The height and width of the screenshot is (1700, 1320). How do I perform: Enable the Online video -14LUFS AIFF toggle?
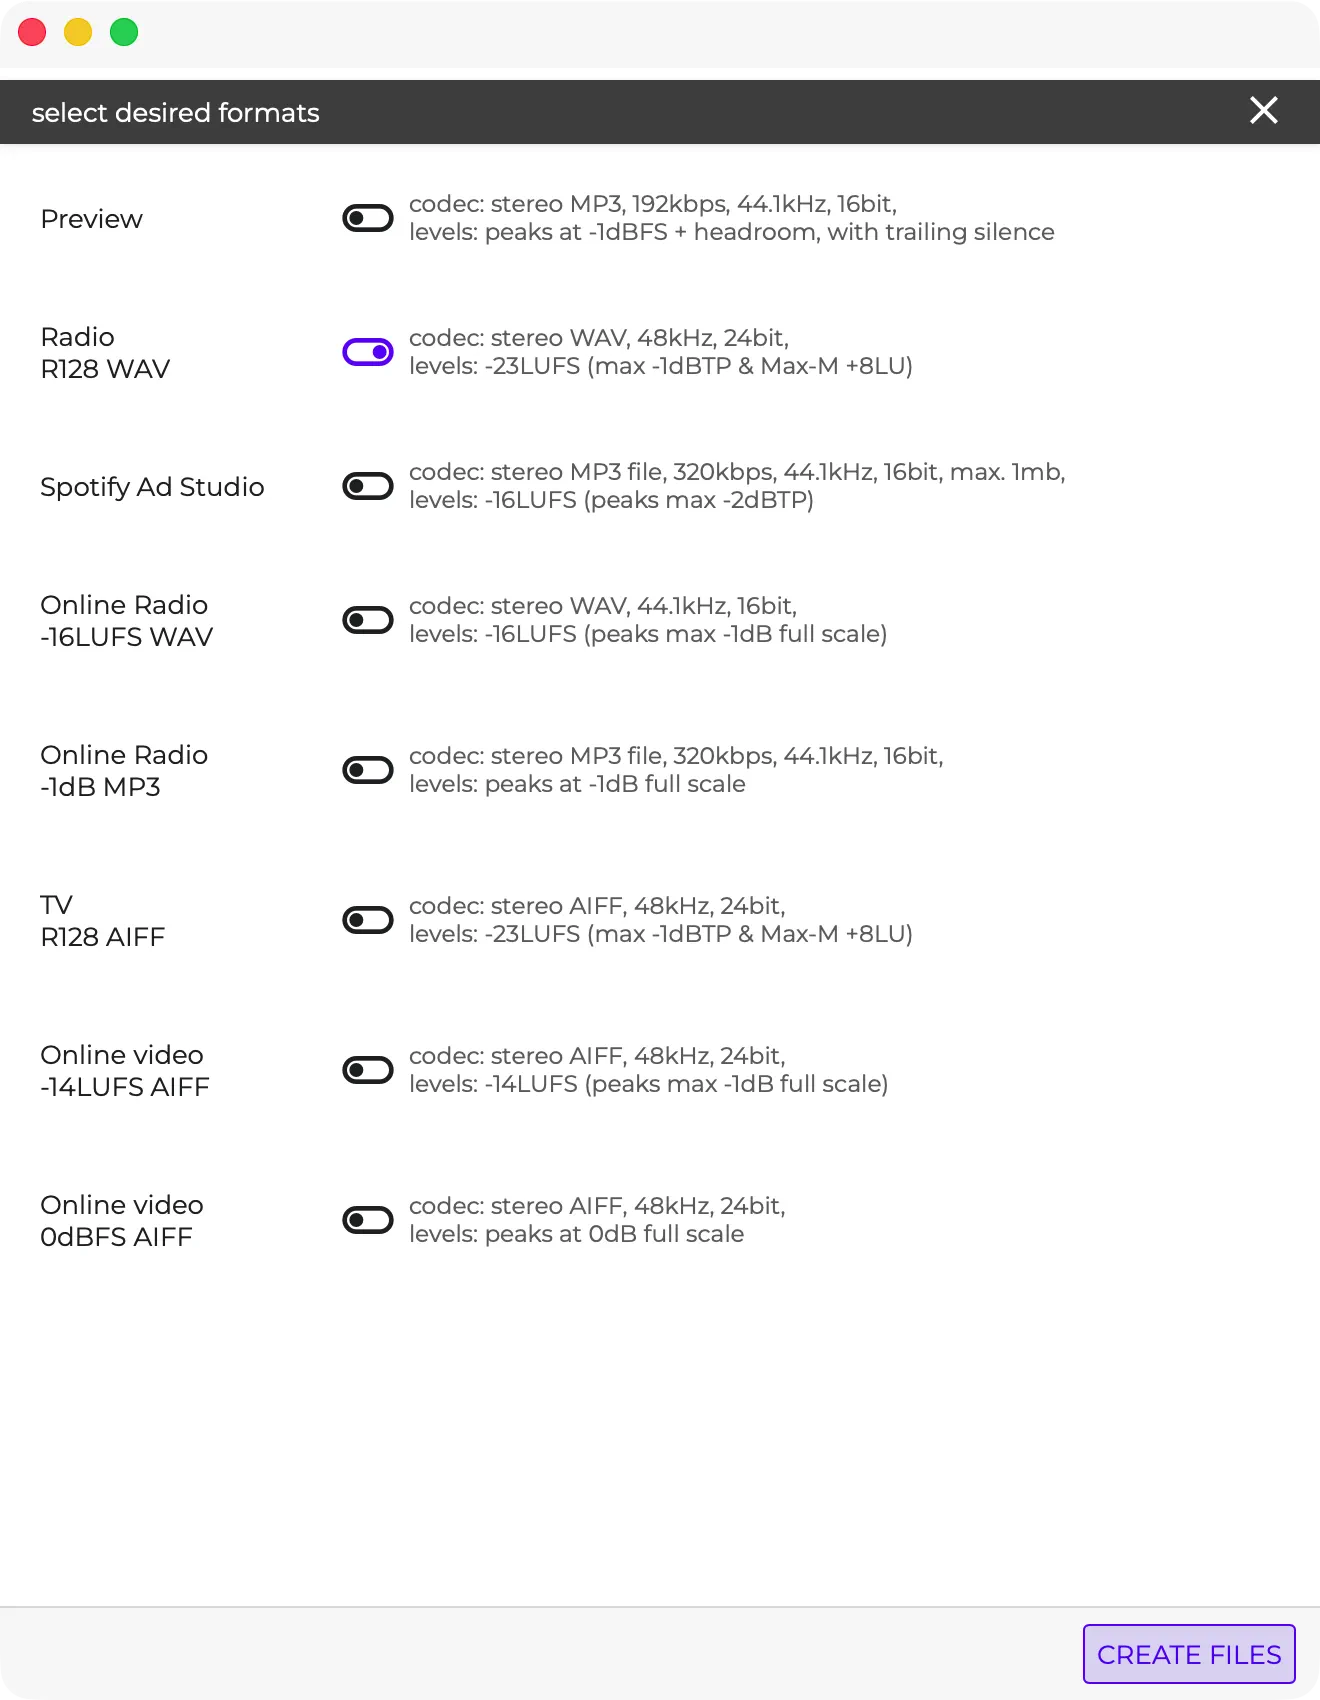tap(368, 1069)
